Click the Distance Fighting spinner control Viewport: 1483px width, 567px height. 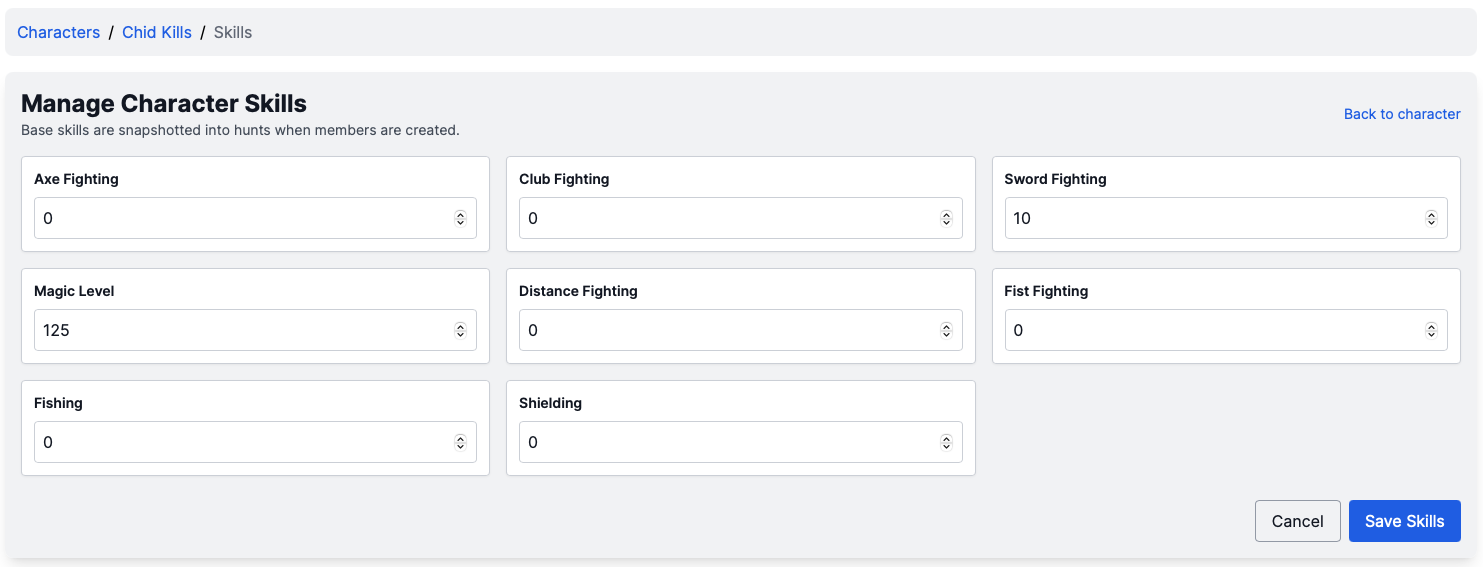pyautogui.click(x=945, y=330)
